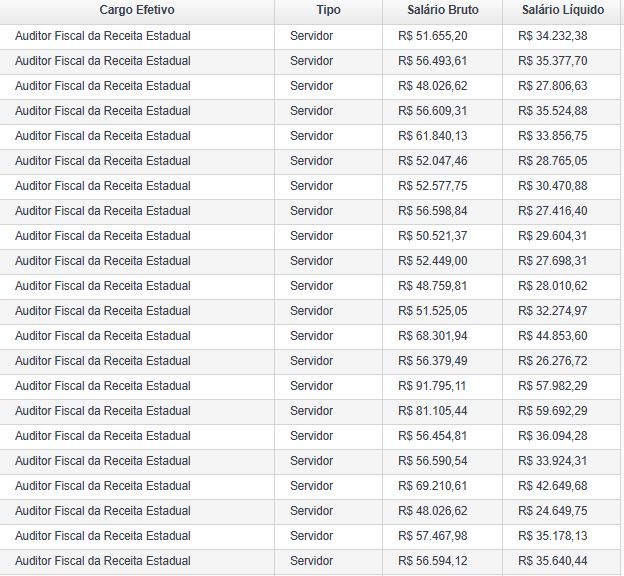This screenshot has width=624, height=576.
Task: Click Servidor in the R$ 52.449,00 row
Action: [x=311, y=261]
